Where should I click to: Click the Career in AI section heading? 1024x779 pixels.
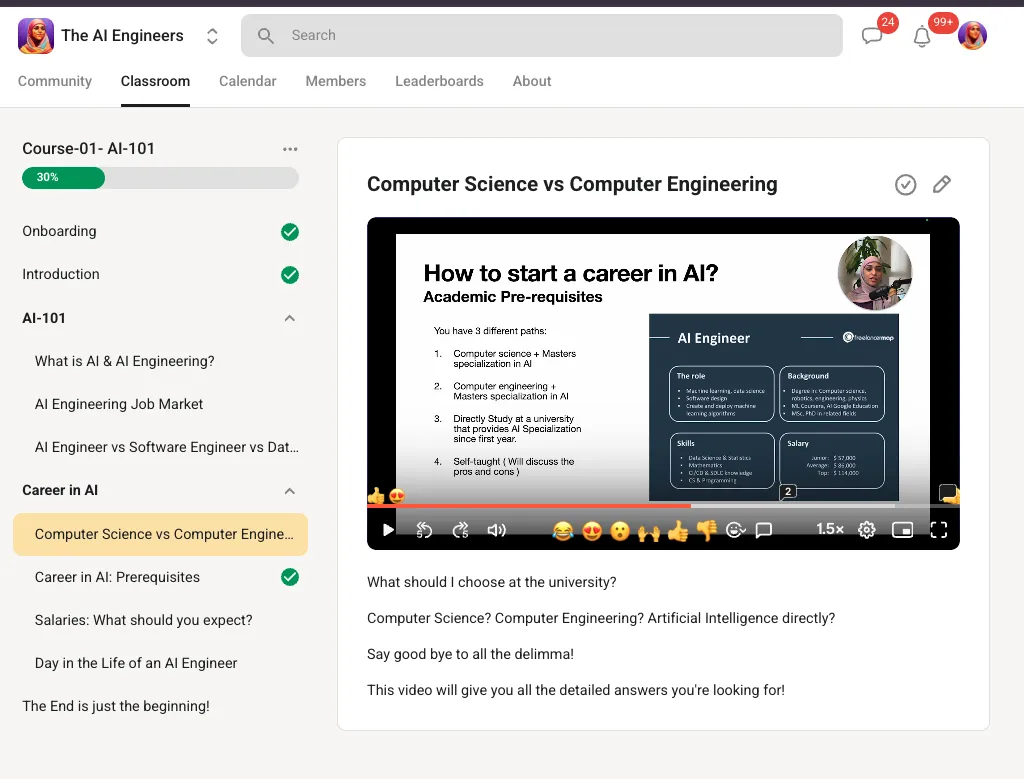60,490
